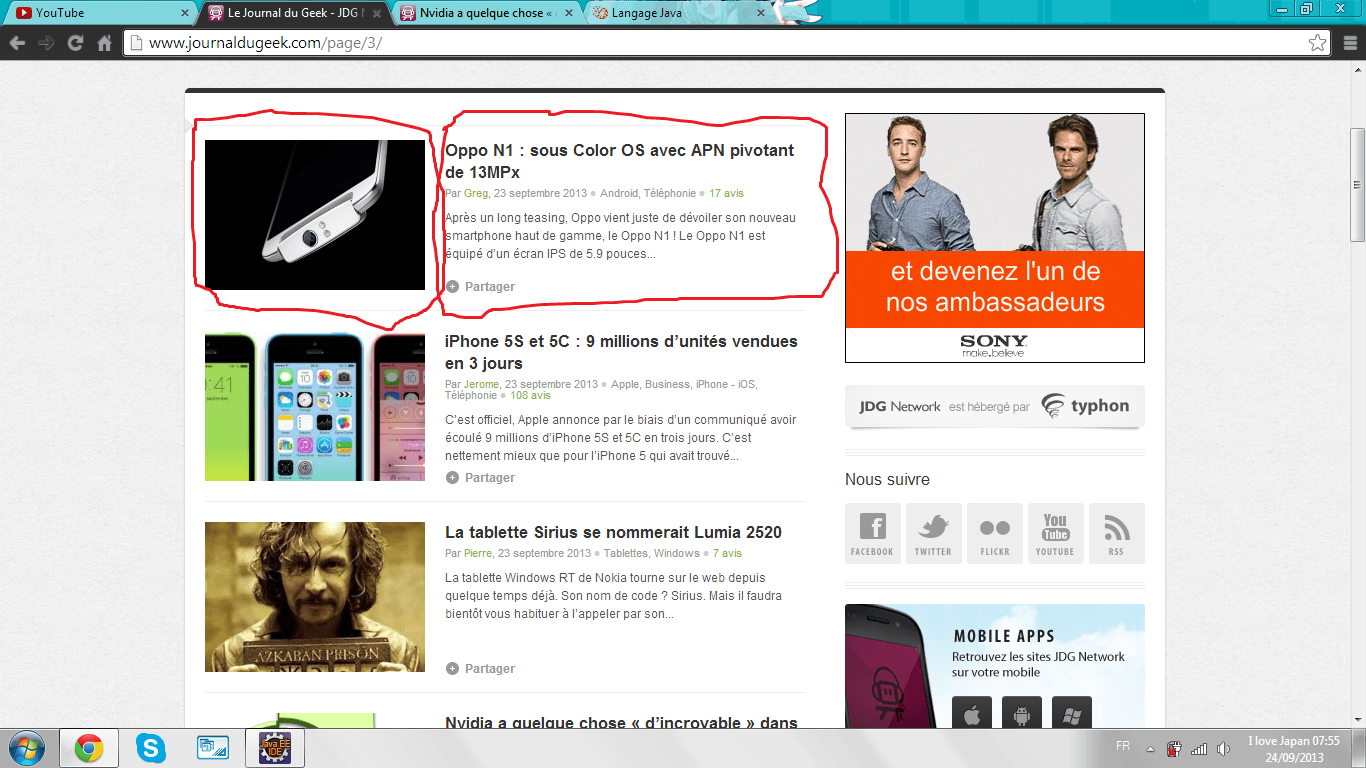Close the Langage Java tab
Viewport: 1366px width, 768px height.
tap(761, 13)
